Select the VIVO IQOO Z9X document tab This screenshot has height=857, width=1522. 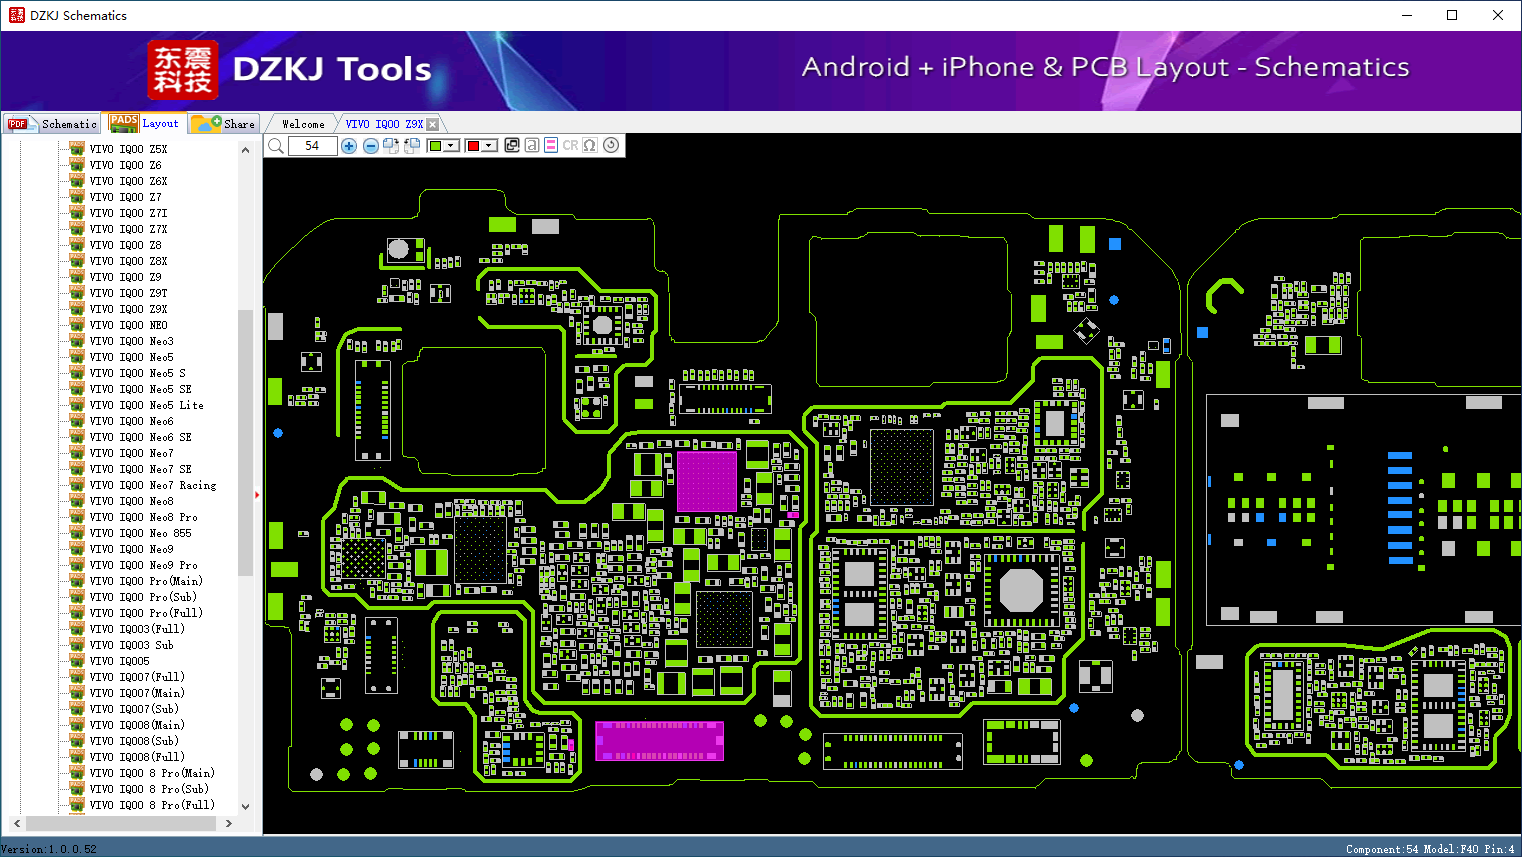[384, 124]
